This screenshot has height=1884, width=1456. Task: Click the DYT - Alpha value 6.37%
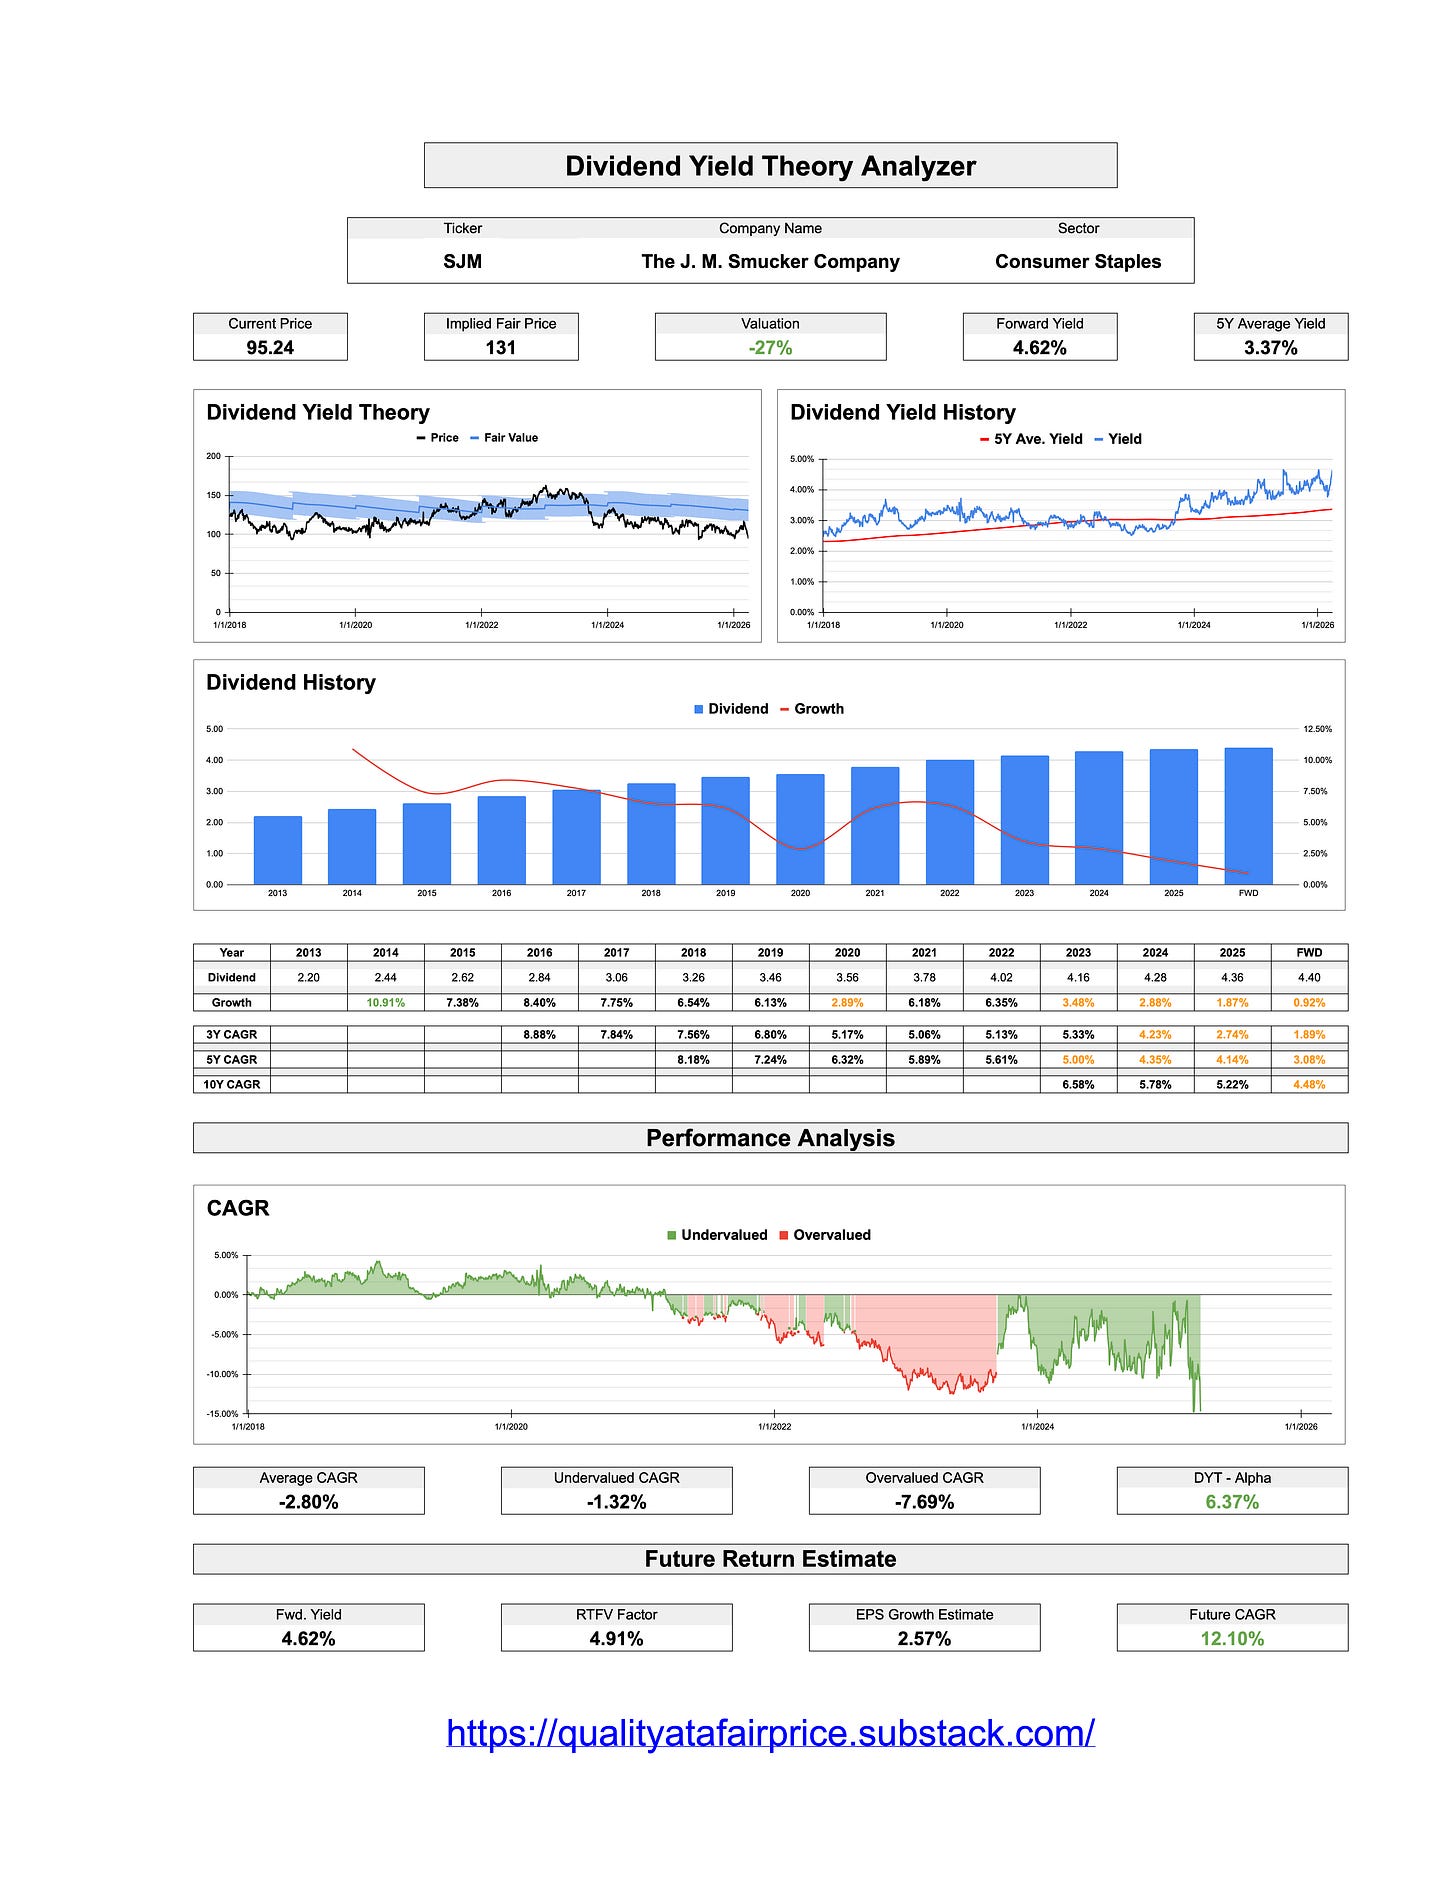click(x=1232, y=1502)
